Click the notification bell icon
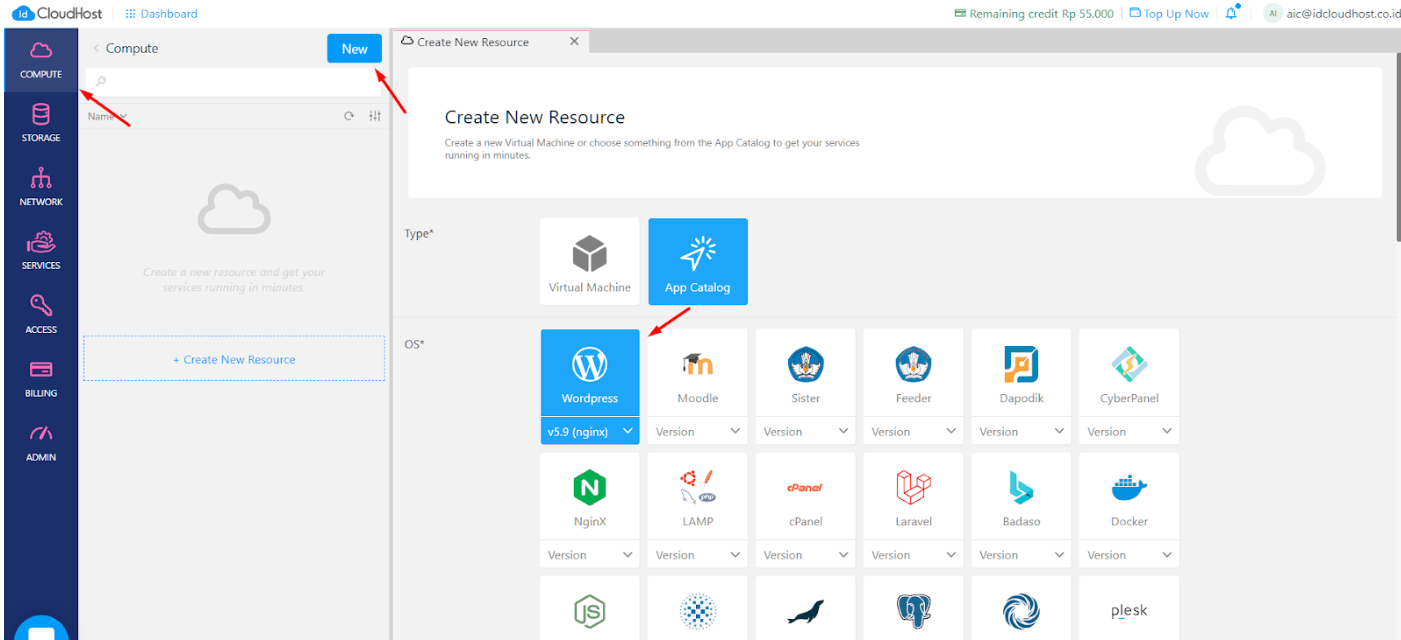 coord(1231,14)
